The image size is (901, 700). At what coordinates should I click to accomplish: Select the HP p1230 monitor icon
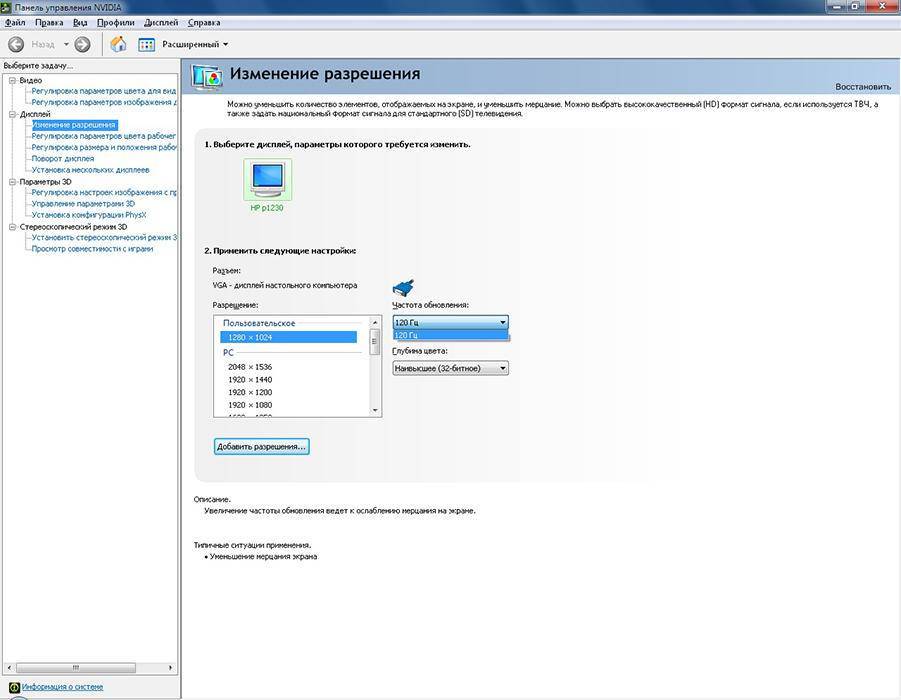click(x=267, y=180)
